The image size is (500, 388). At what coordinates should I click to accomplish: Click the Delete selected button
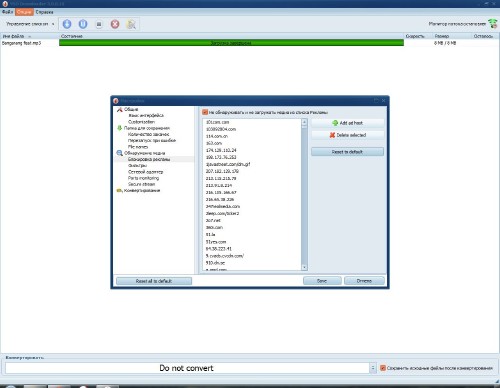[347, 135]
